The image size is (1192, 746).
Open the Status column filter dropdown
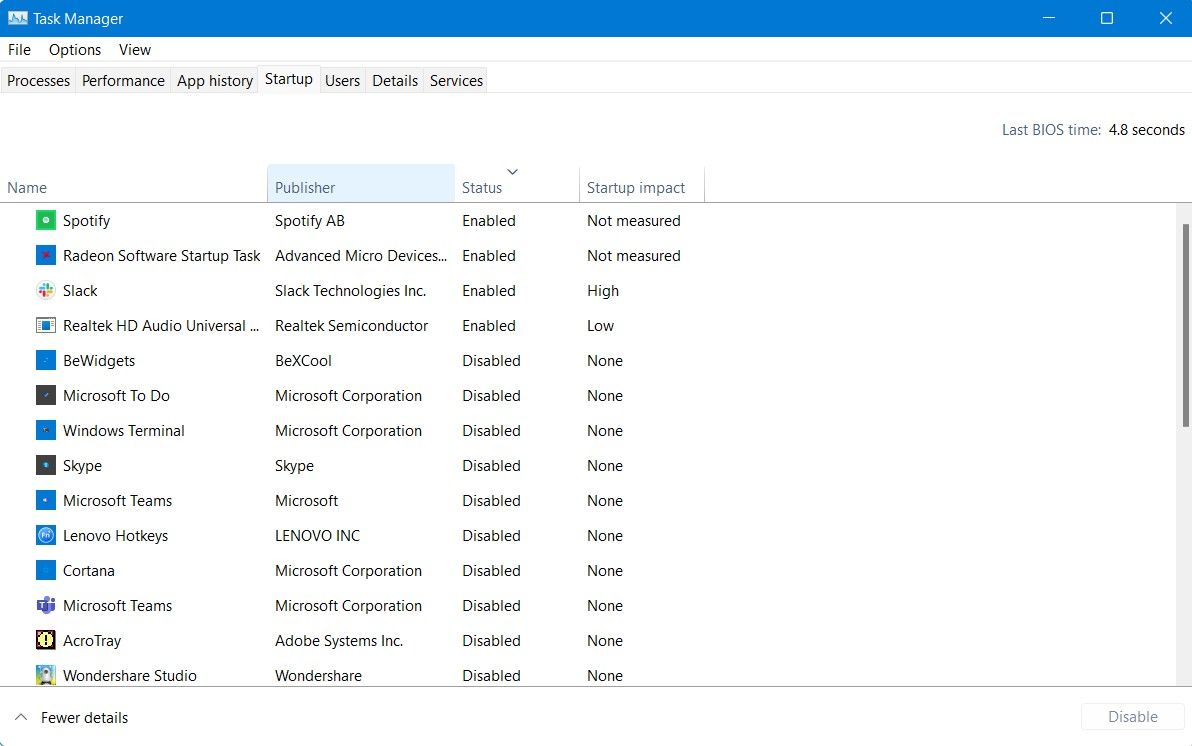click(x=512, y=171)
